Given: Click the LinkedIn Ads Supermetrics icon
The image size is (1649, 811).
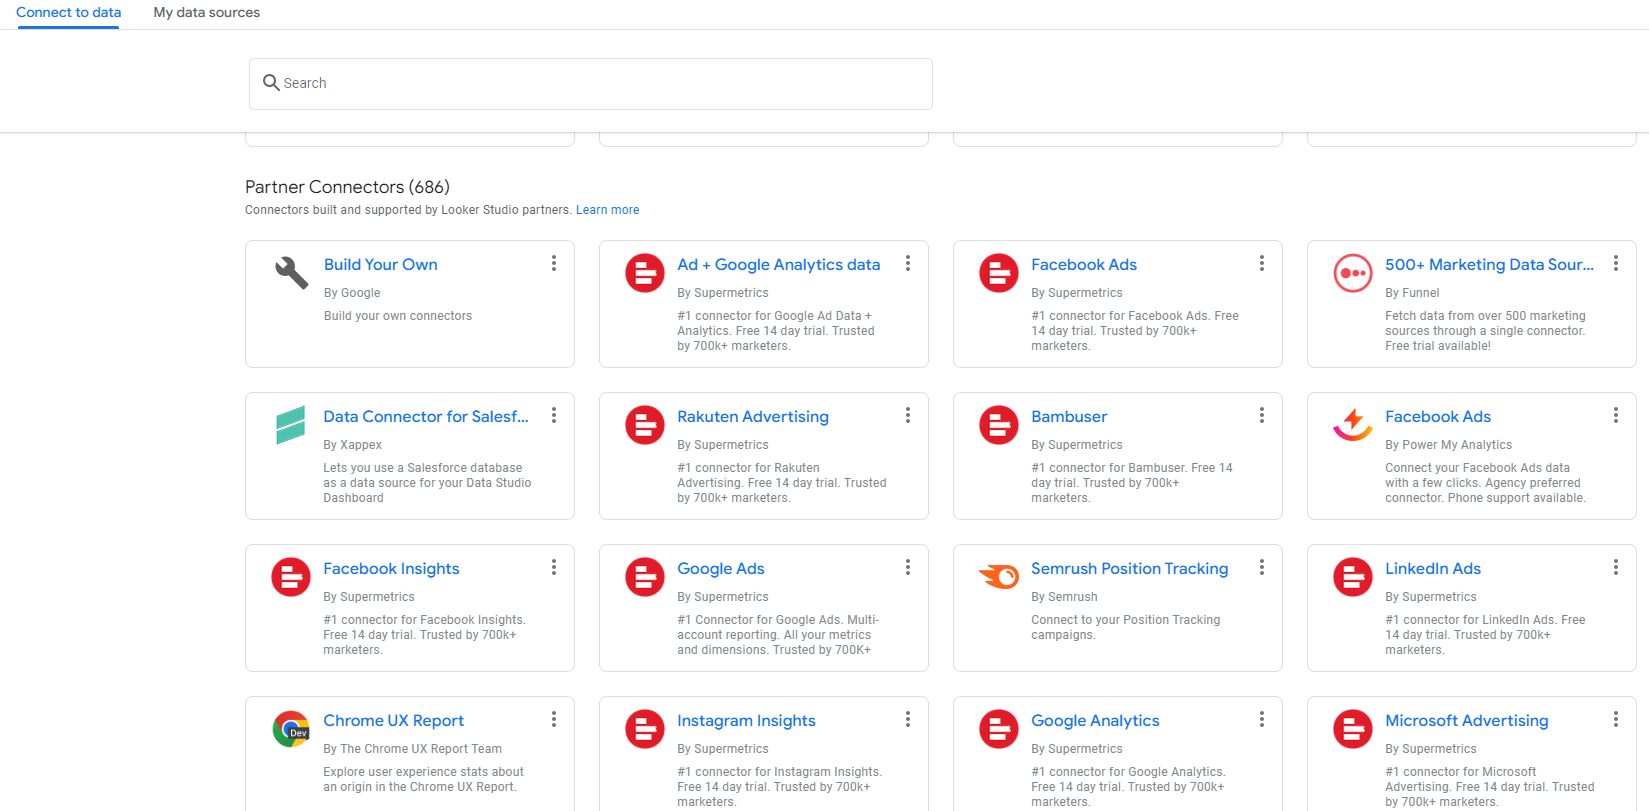Looking at the screenshot, I should [1352, 577].
